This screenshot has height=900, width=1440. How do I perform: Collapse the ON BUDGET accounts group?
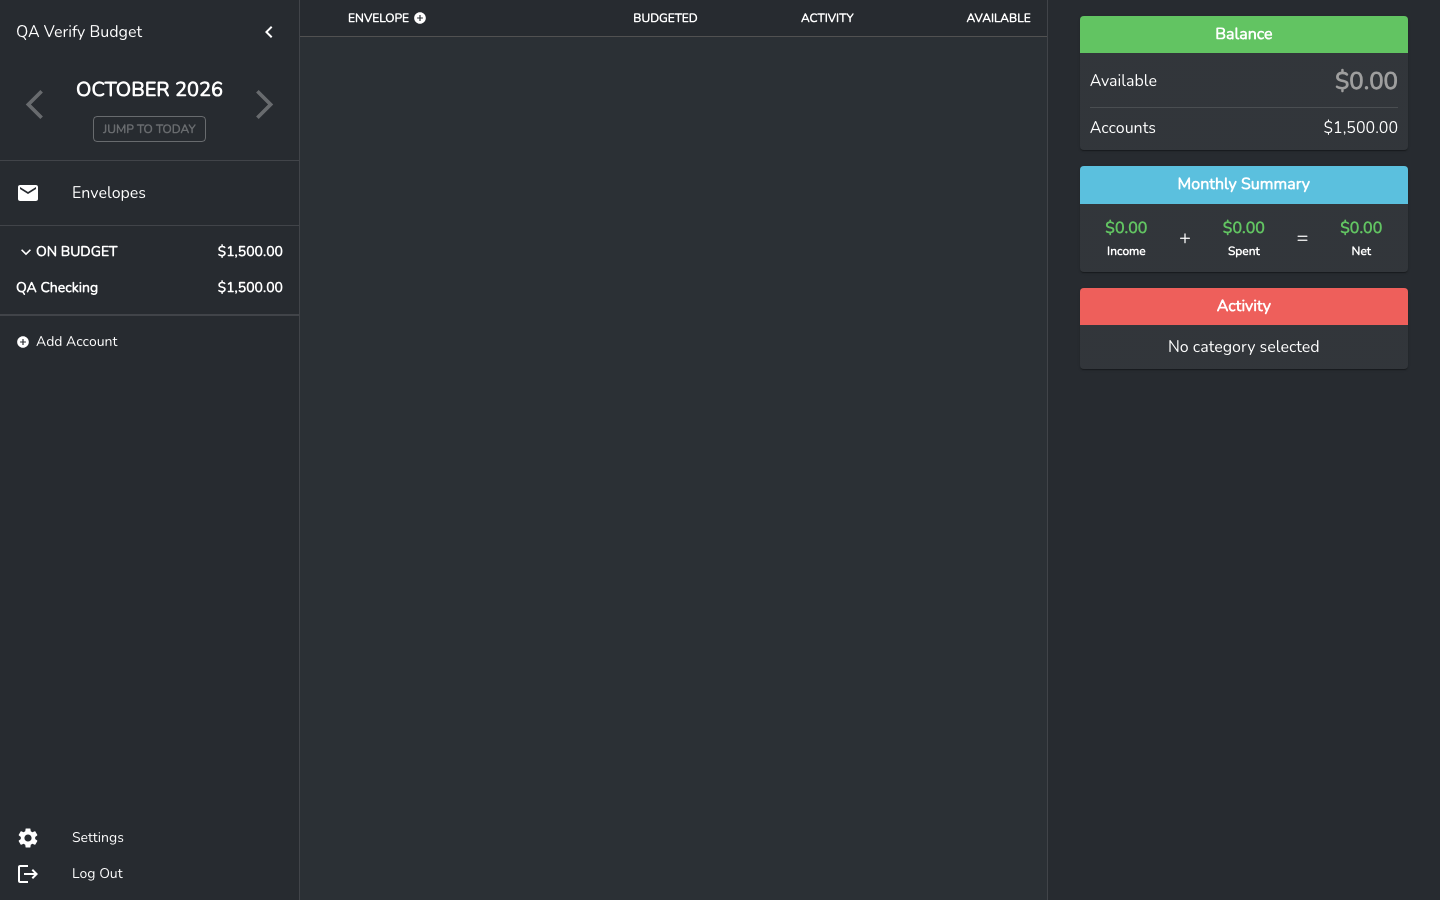[x=26, y=252]
